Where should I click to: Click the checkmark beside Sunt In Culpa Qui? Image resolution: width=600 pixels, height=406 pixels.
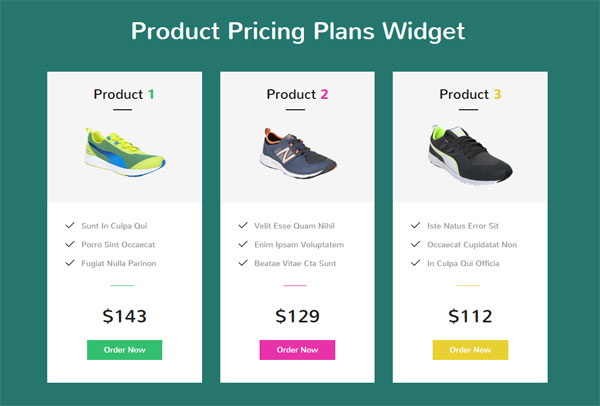[69, 226]
